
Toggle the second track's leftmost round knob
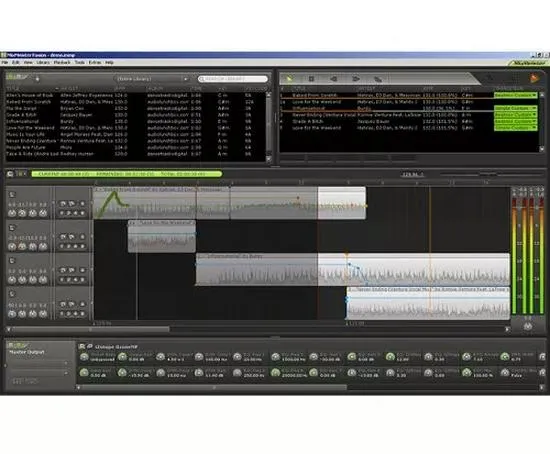point(12,247)
